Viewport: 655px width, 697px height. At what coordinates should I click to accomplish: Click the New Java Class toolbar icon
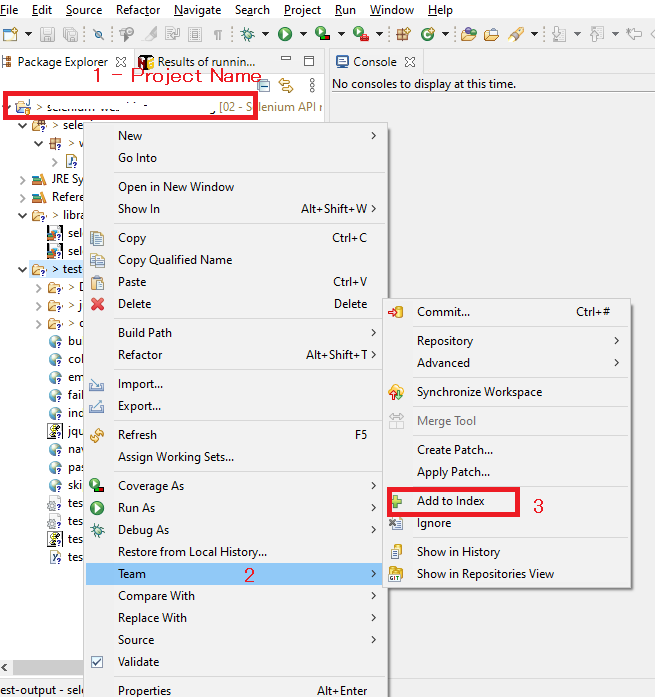click(427, 34)
